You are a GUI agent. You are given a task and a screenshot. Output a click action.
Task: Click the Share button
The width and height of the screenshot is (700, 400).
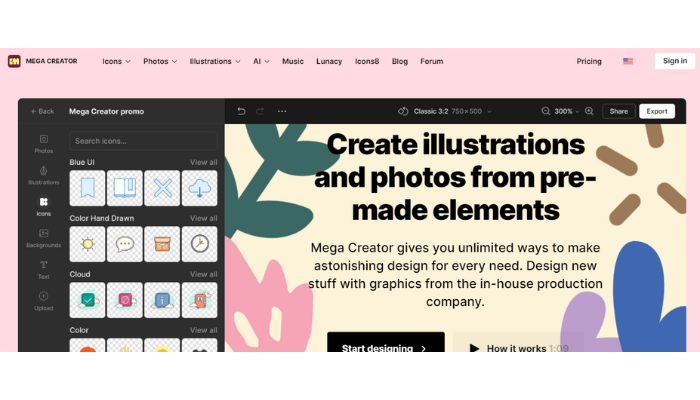click(x=619, y=111)
